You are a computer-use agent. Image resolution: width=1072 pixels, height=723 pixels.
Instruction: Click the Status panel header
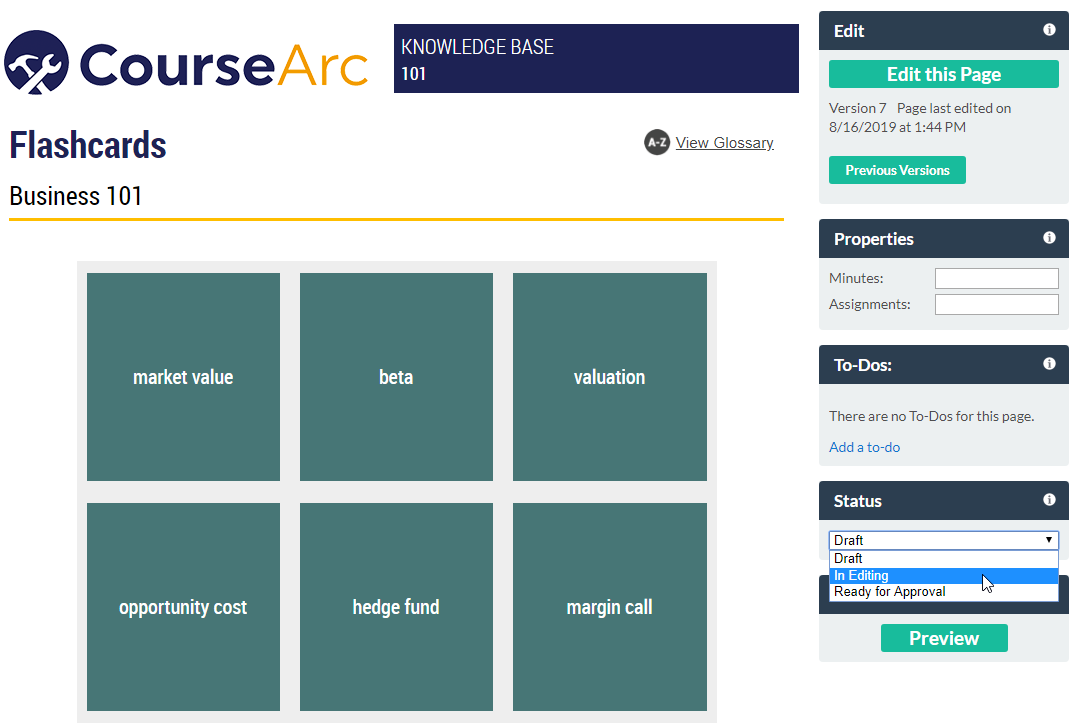(943, 500)
